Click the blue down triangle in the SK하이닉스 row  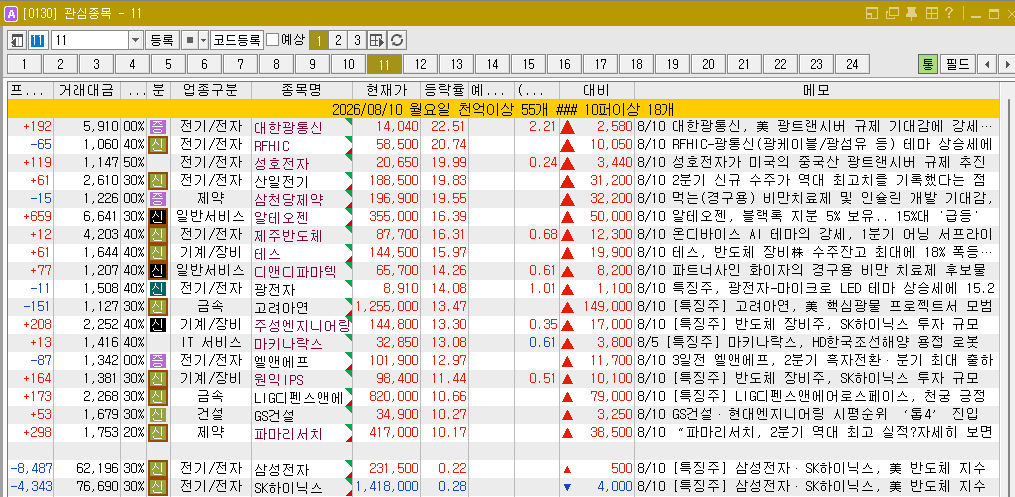click(568, 487)
